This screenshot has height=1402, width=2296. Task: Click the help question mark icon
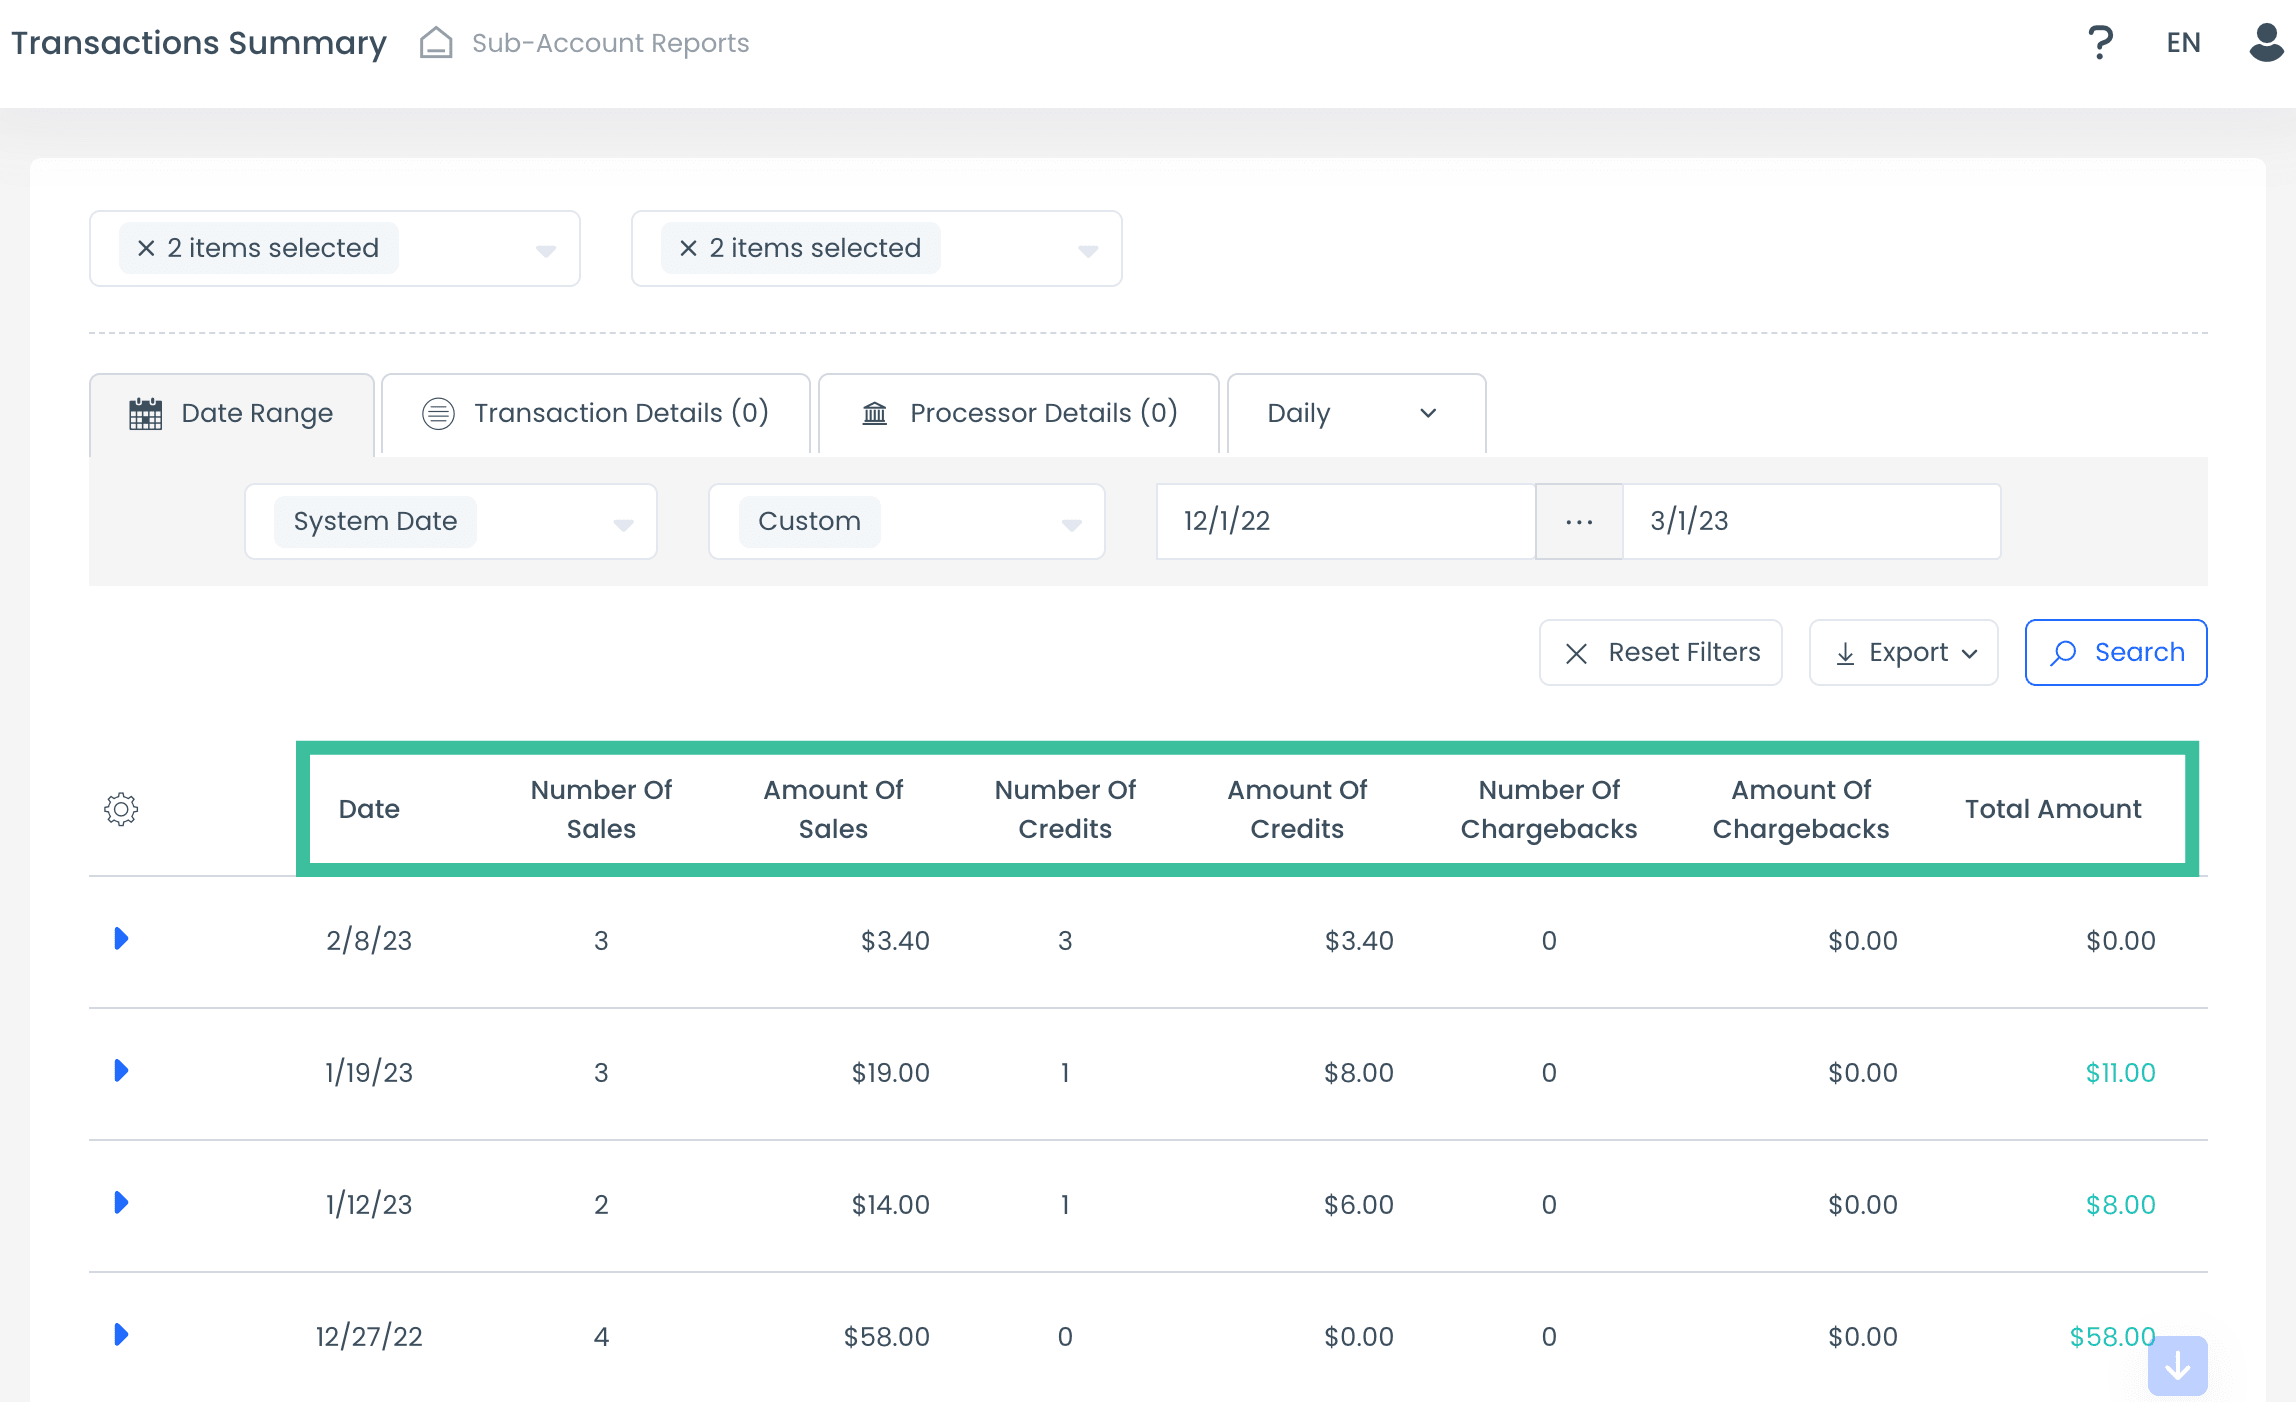(x=2100, y=43)
